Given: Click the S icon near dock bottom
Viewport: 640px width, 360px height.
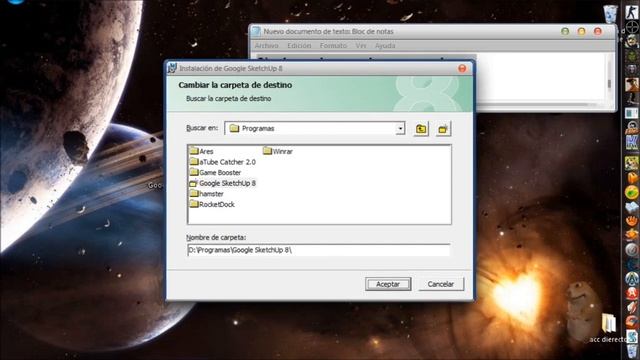Looking at the screenshot, I should tap(632, 336).
